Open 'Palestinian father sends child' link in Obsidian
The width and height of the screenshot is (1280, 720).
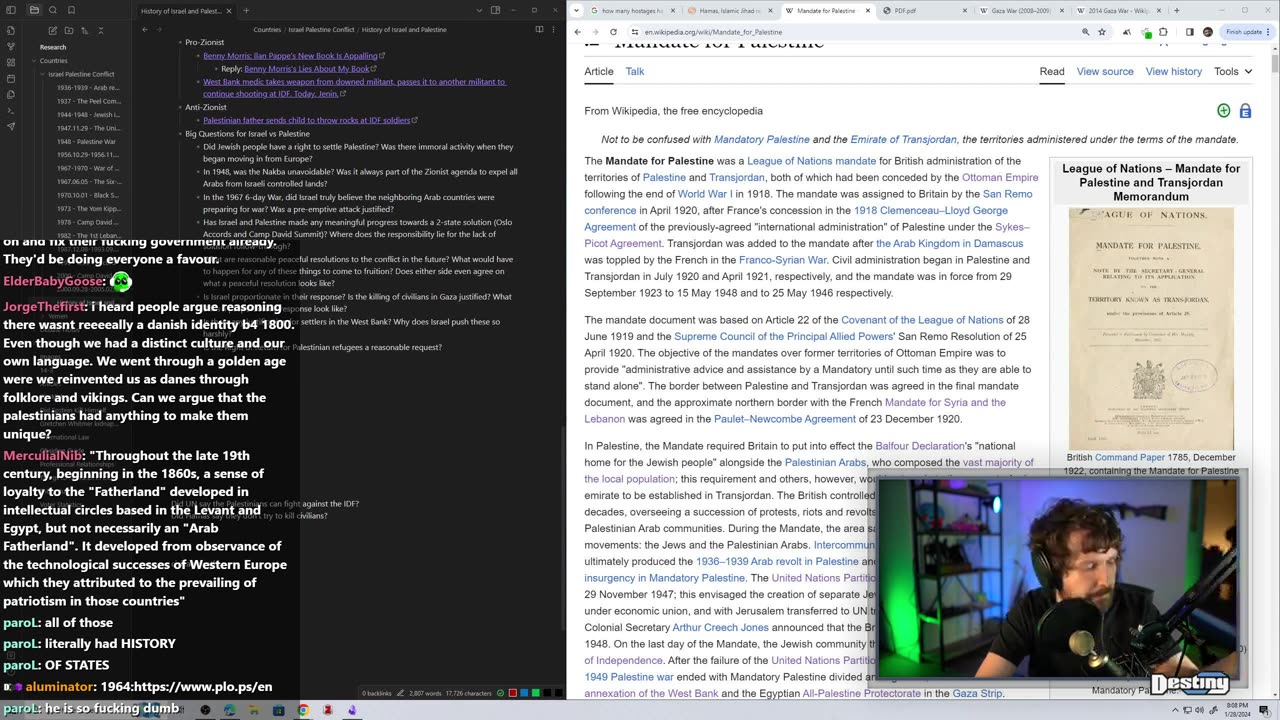click(x=306, y=120)
